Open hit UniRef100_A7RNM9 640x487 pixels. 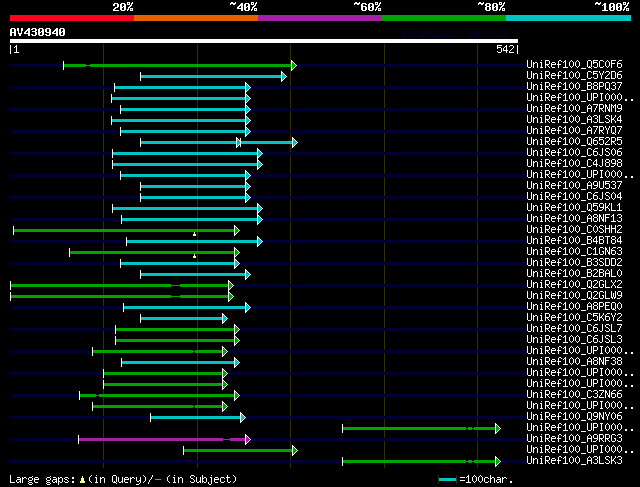click(574, 109)
